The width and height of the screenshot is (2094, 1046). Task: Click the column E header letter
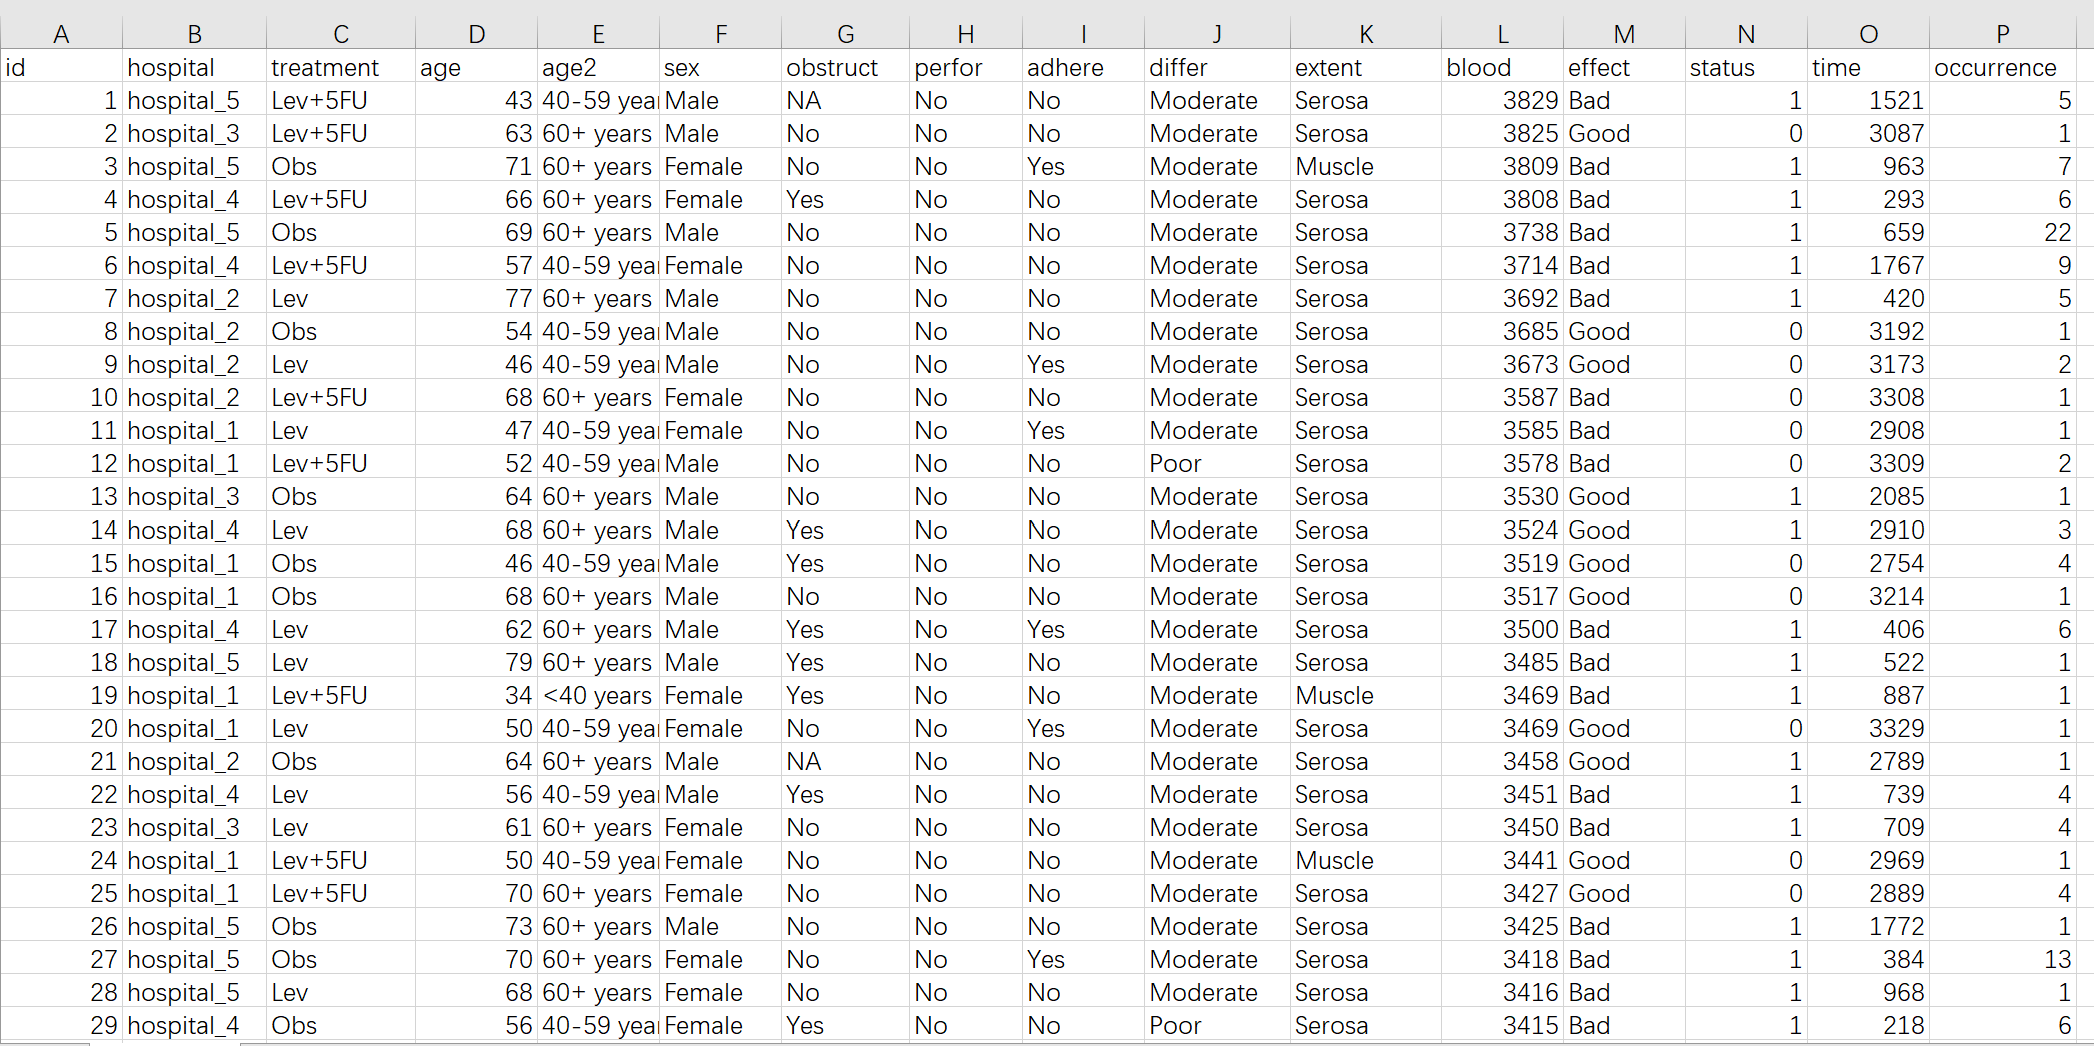[598, 34]
